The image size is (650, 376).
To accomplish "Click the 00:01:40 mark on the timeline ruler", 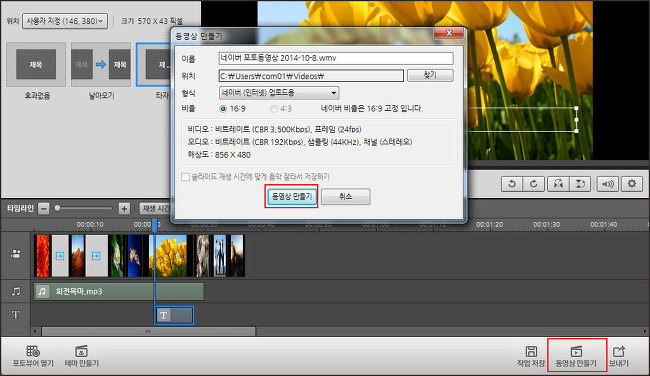I will (604, 225).
